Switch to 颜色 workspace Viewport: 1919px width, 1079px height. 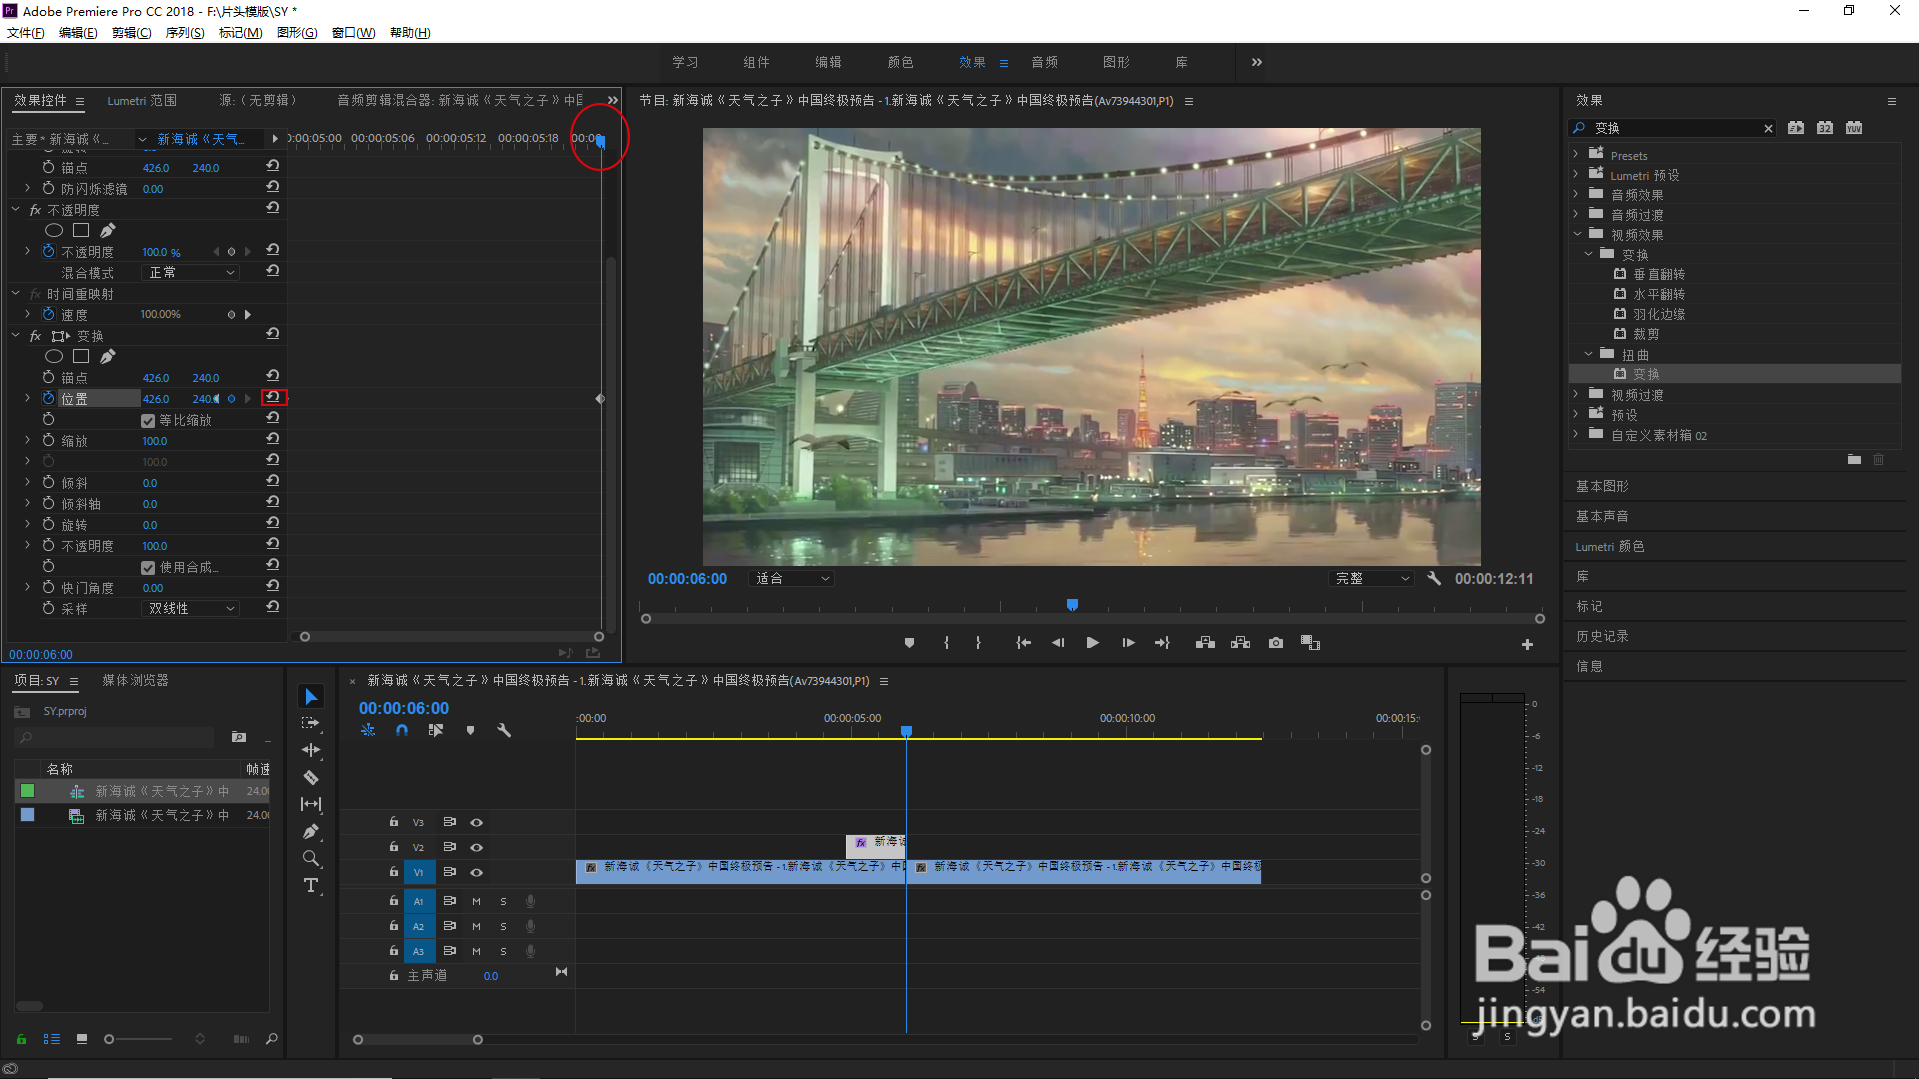900,62
